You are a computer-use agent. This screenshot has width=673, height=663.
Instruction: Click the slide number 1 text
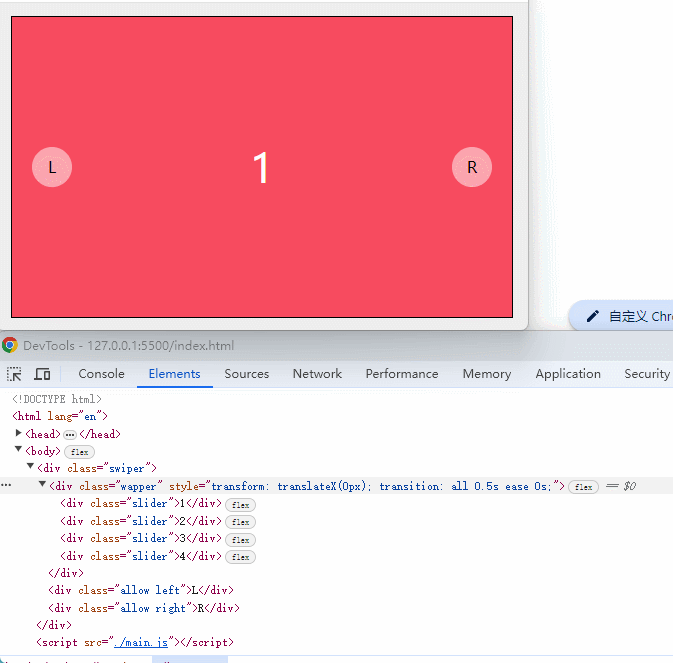[x=261, y=168]
